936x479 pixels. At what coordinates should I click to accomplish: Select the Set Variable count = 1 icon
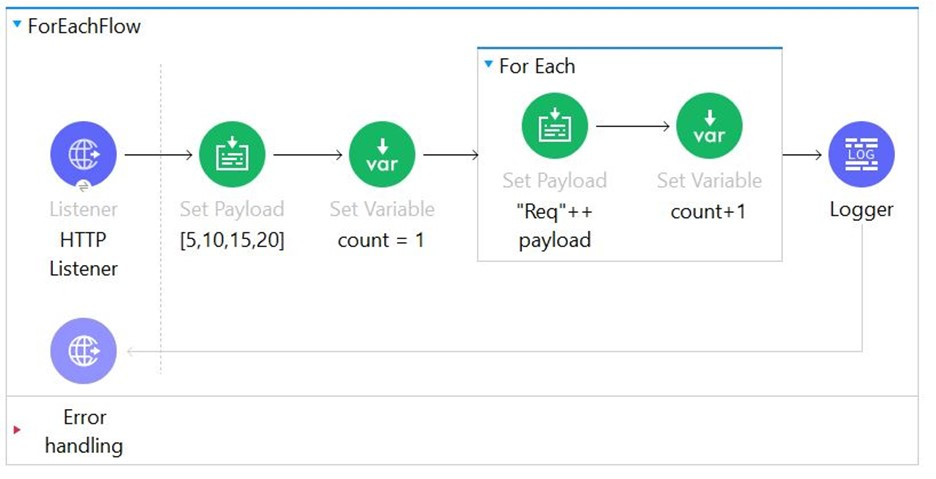(x=382, y=154)
